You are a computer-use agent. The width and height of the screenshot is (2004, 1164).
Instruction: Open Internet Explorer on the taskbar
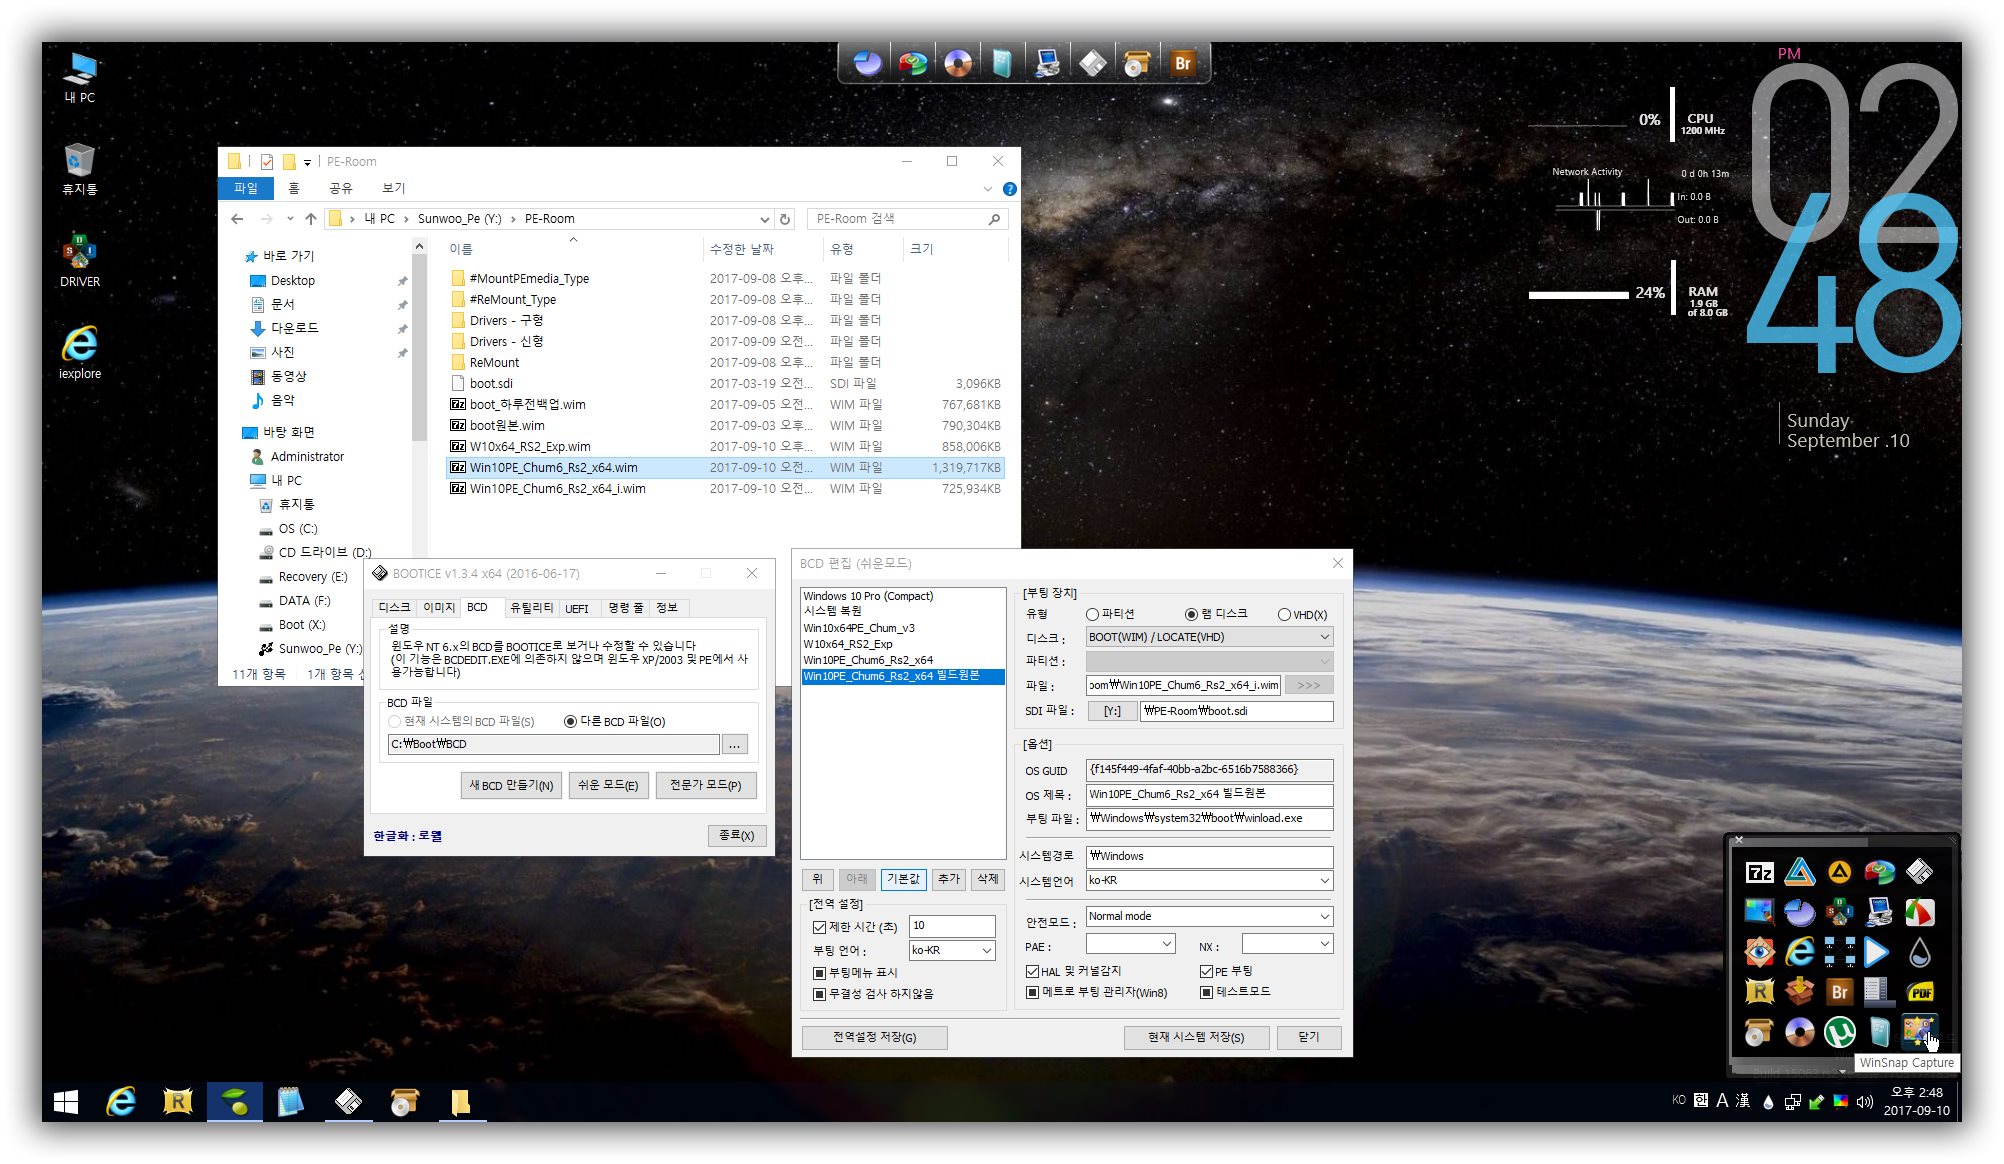click(121, 1102)
